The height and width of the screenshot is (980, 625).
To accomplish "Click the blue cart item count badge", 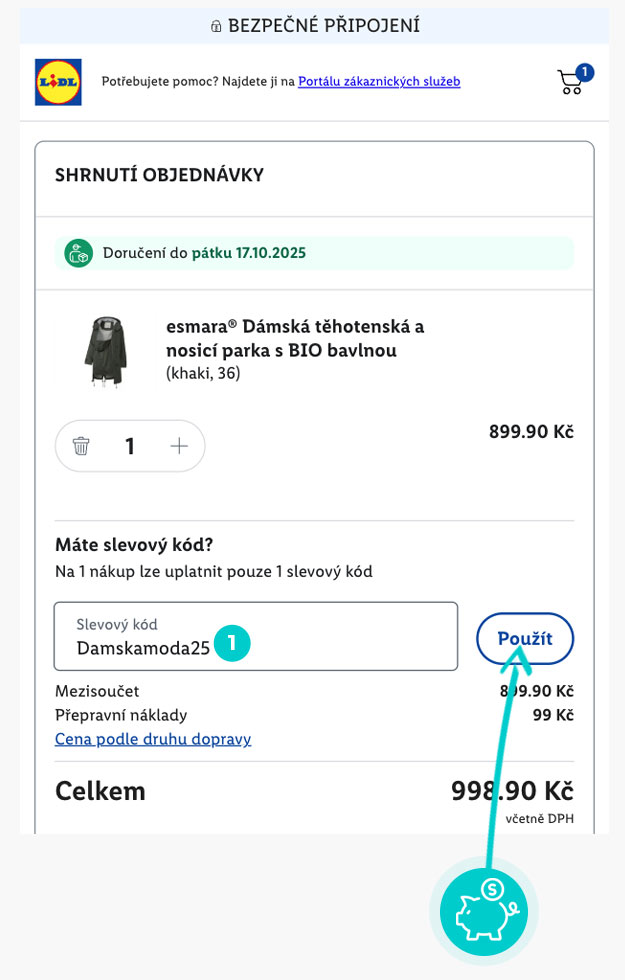I will [585, 71].
